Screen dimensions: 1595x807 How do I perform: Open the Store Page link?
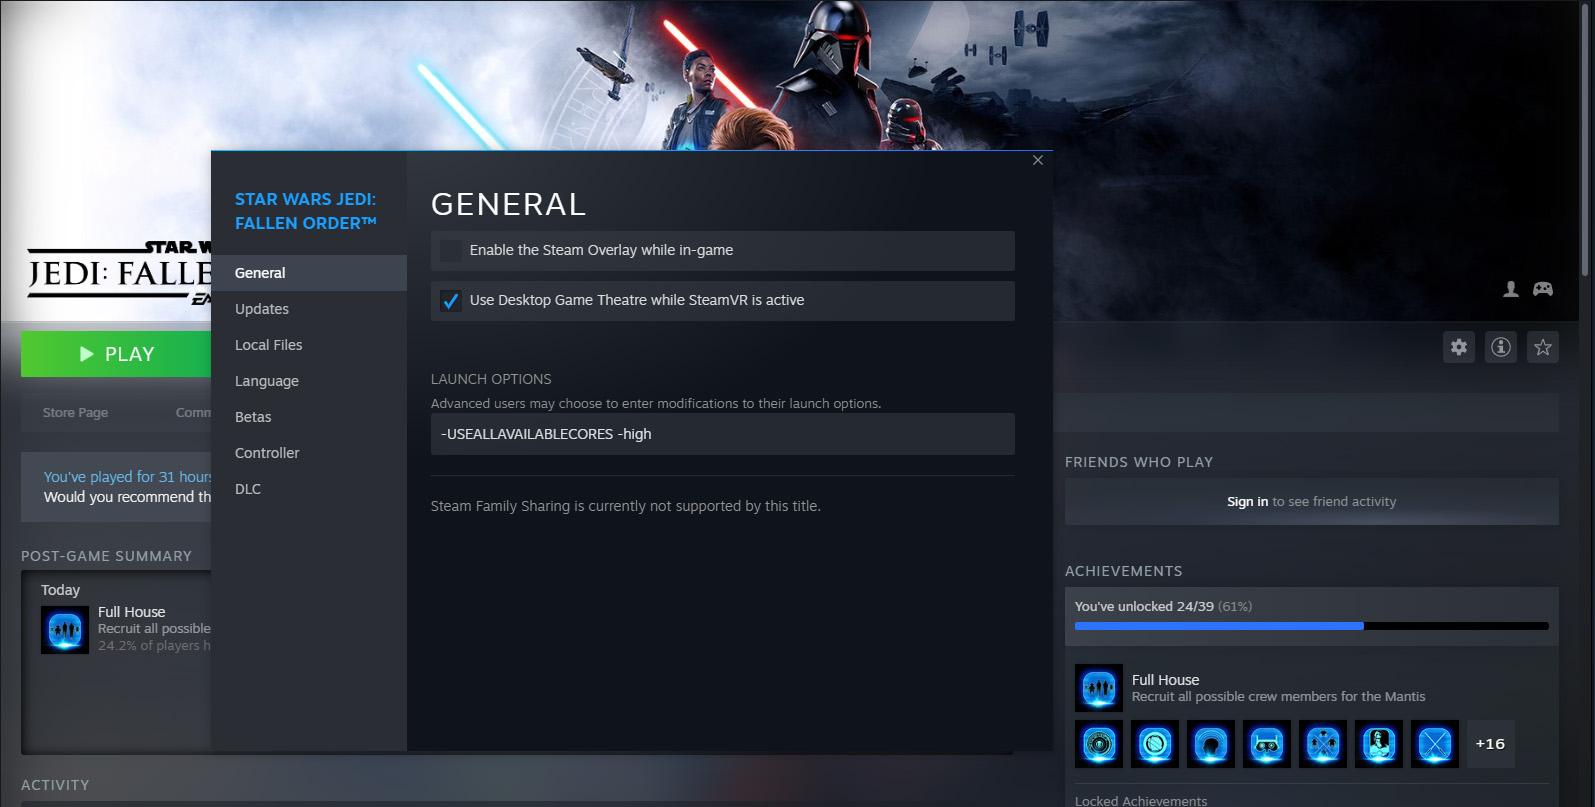tap(75, 413)
